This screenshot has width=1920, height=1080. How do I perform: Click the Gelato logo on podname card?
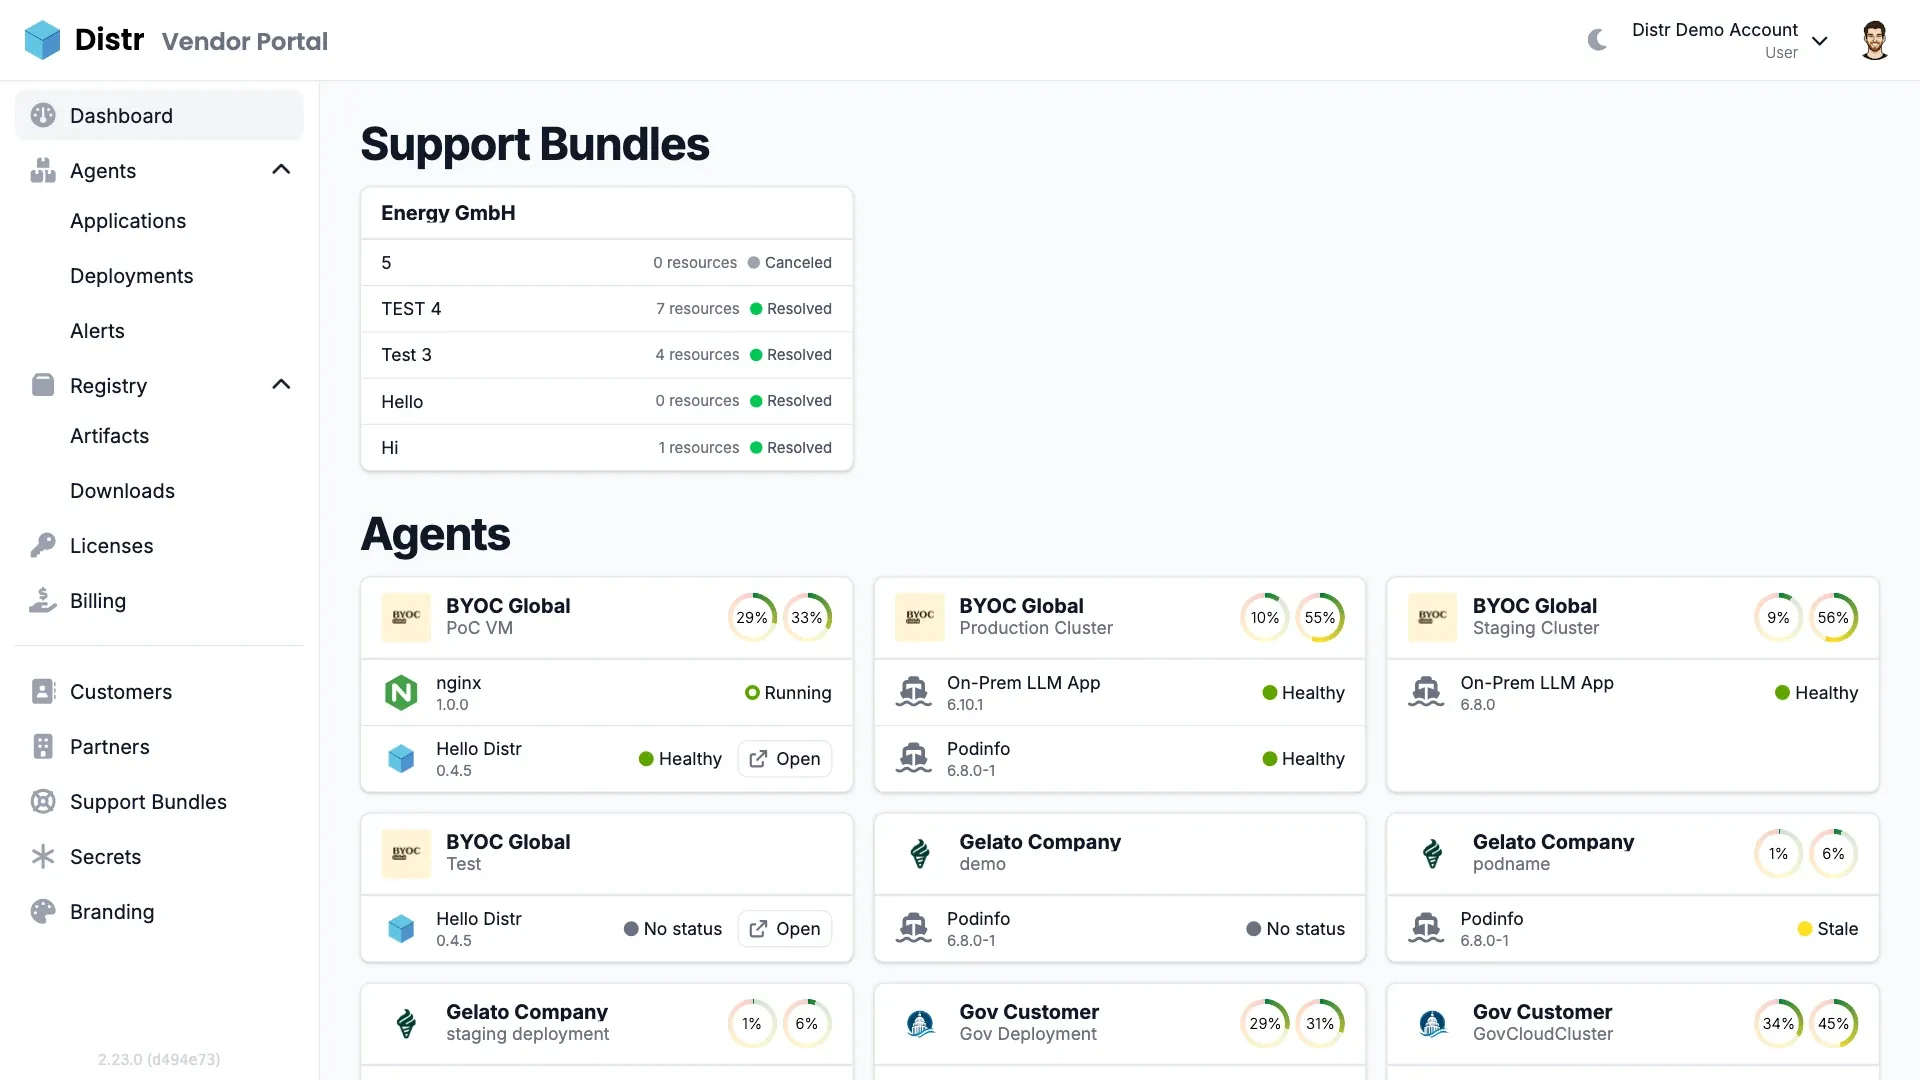point(1433,853)
